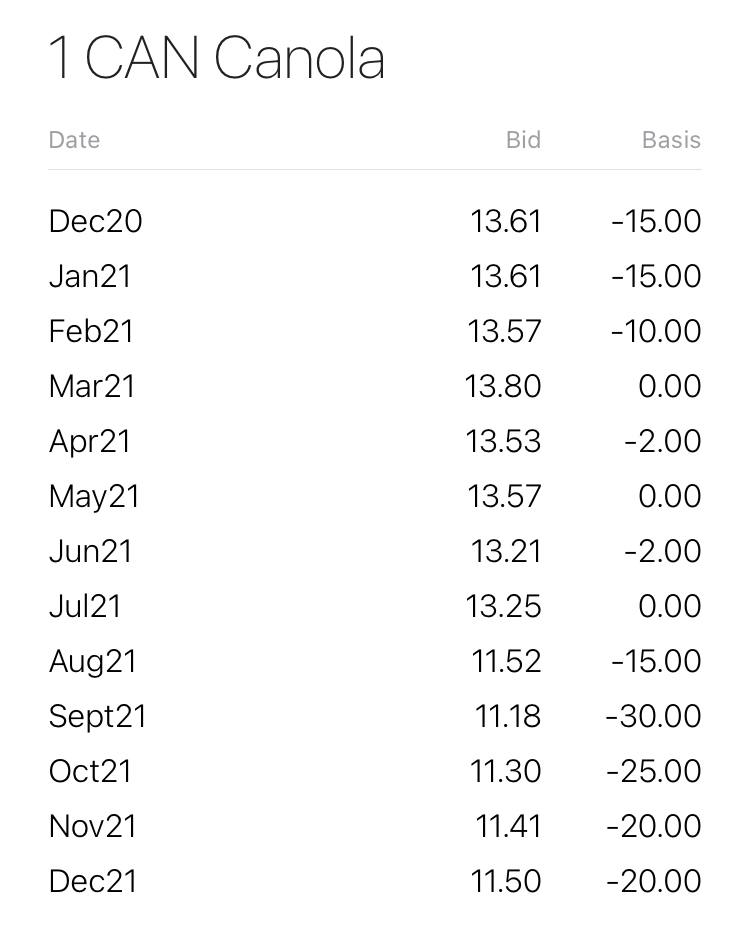This screenshot has height=929, width=750.
Task: Select the Aug21 delivery row
Action: pos(375,662)
